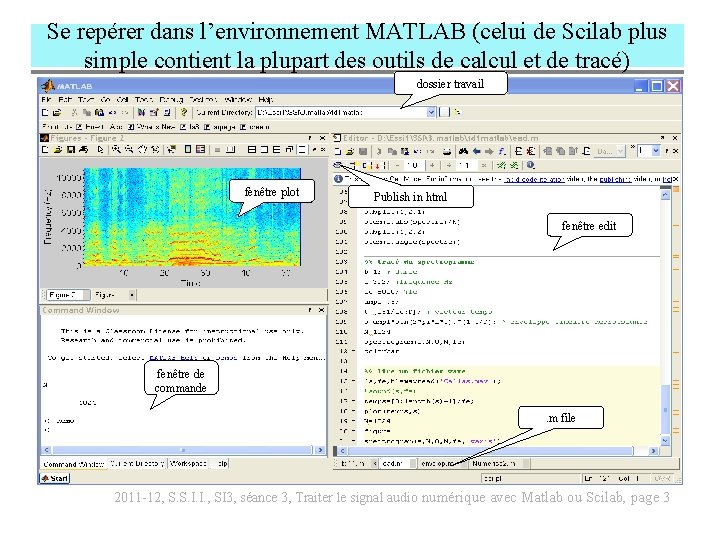Print the figure from Figures toolbar
Screen dimensions: 720x540
[83, 150]
